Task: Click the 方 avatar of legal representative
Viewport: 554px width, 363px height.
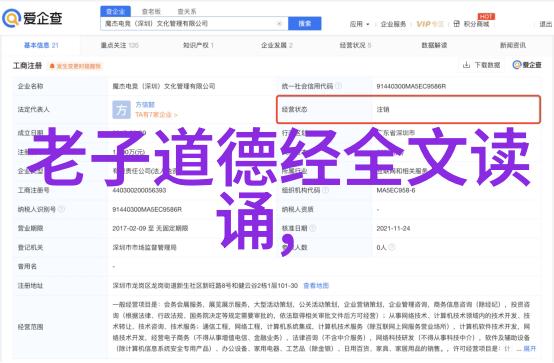Action: (121, 110)
